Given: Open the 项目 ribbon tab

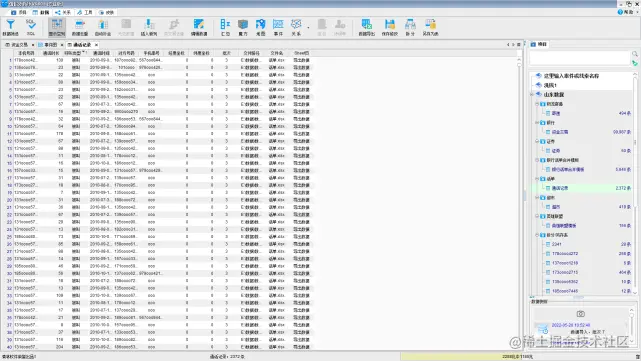Looking at the screenshot, I should pos(19,12).
